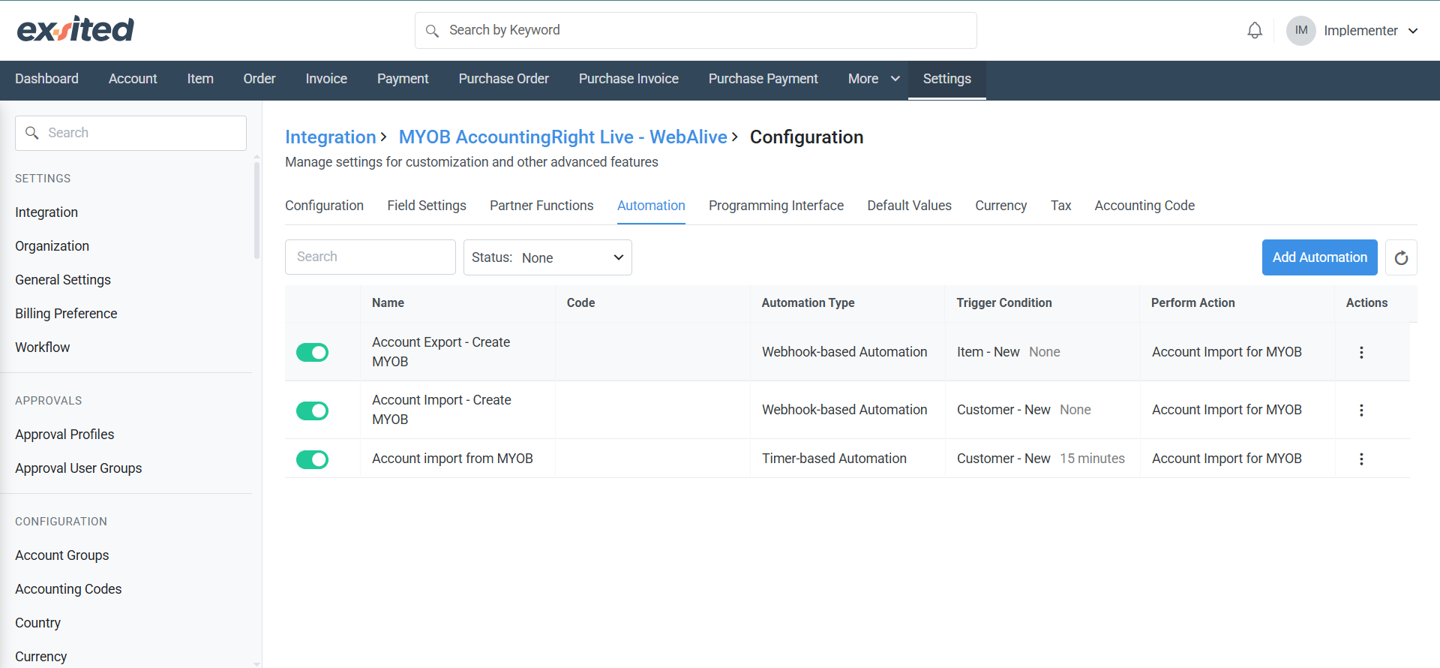Open Purchase Order in the top navigation
The image size is (1440, 668).
click(x=504, y=79)
